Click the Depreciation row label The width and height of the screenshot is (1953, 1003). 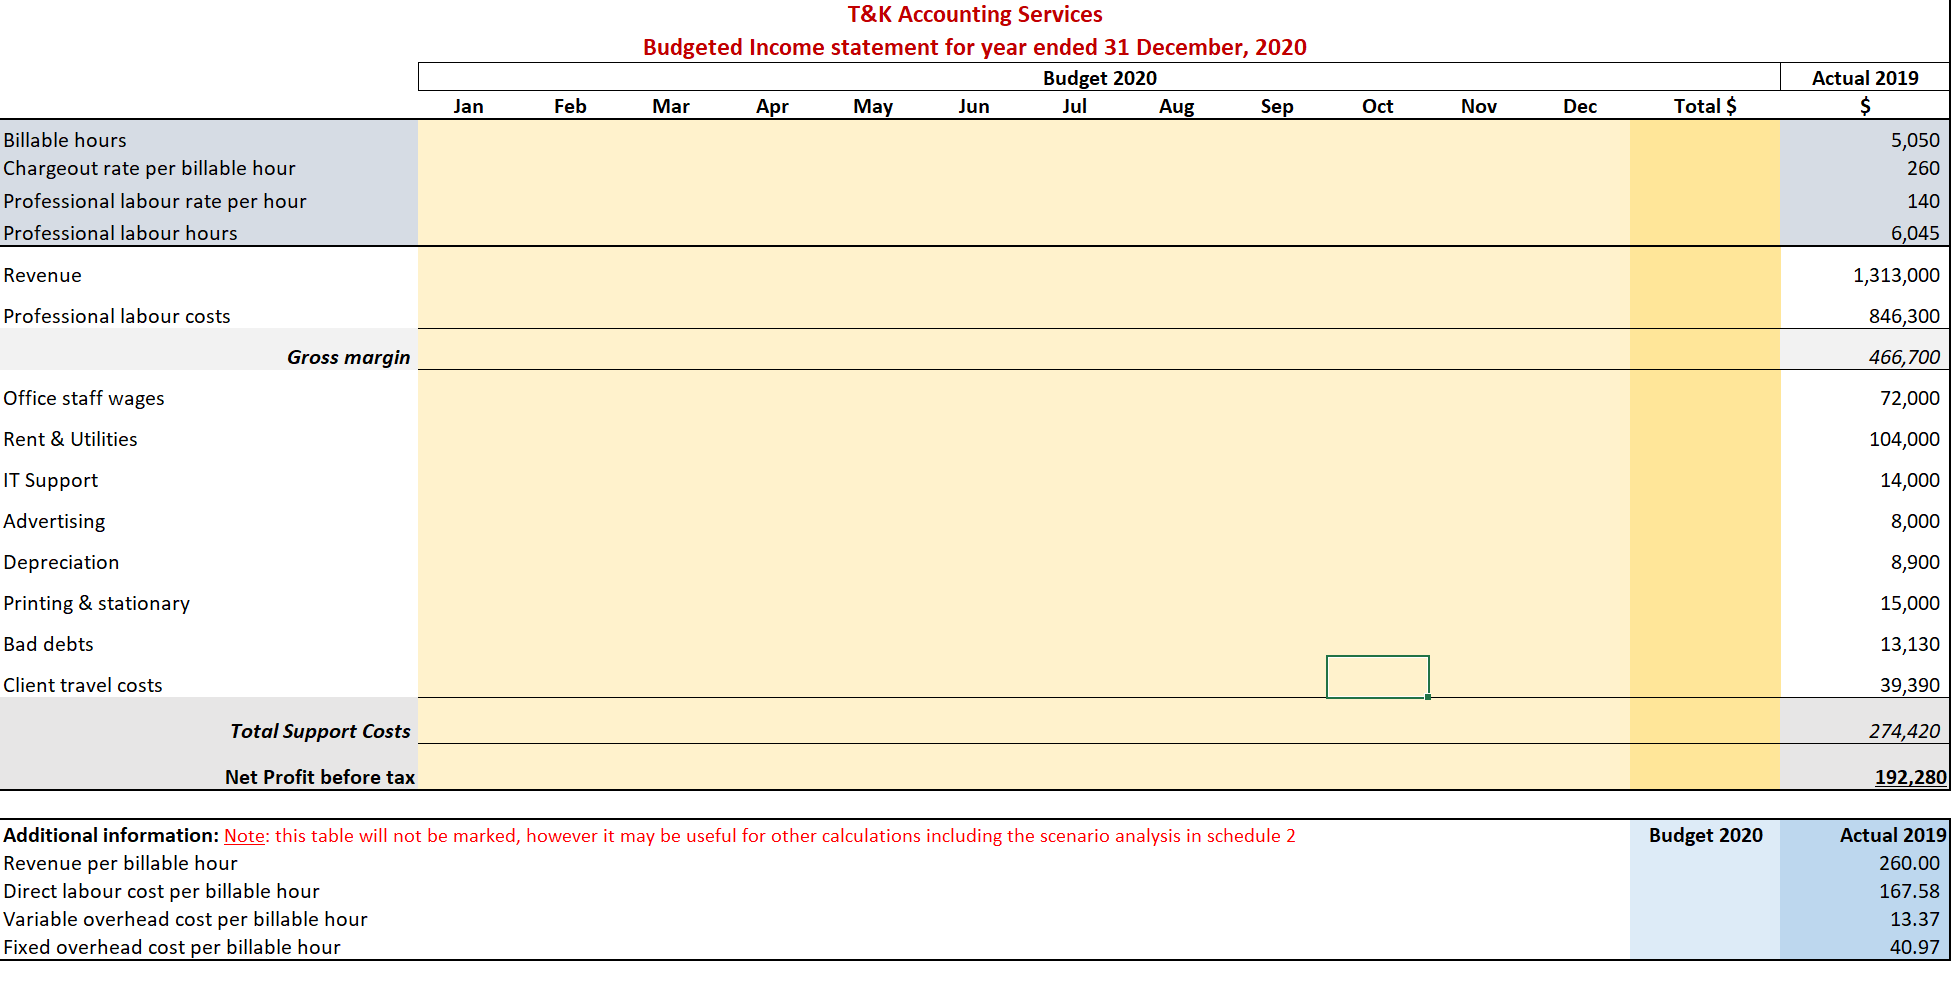pyautogui.click(x=61, y=562)
